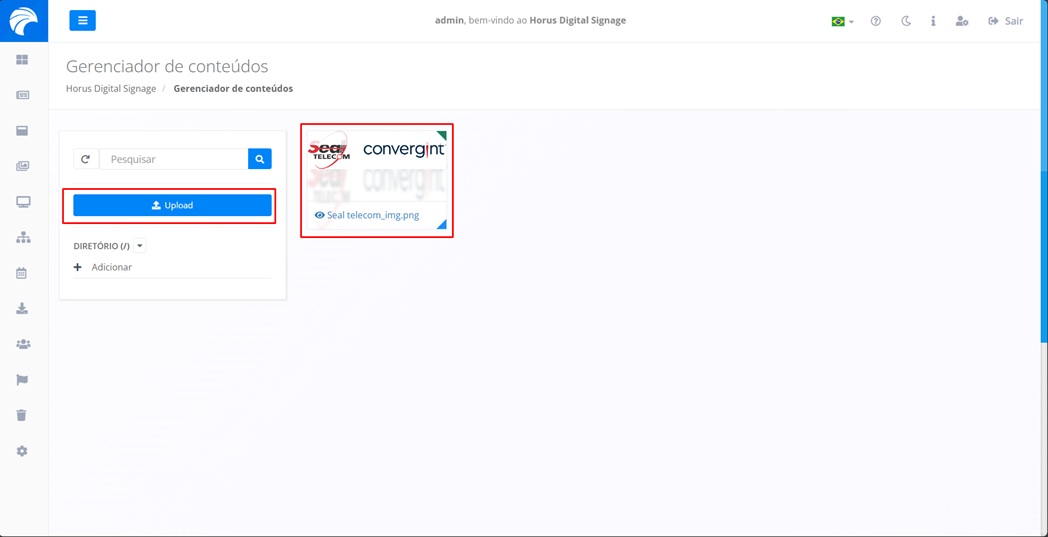Open the dashboard grid icon in sidebar

(22, 60)
